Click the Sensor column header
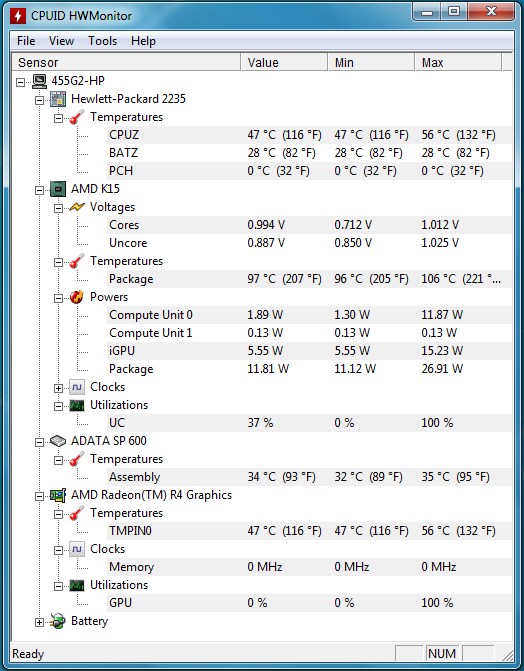 point(126,62)
